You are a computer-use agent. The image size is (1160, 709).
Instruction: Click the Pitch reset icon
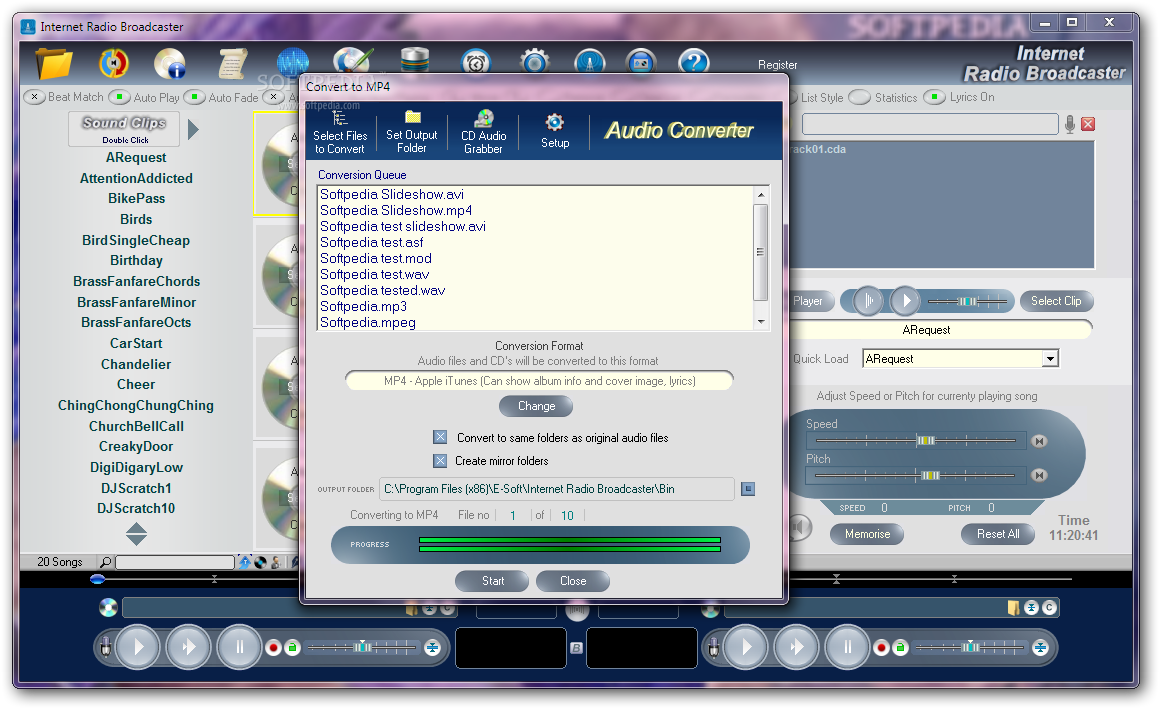(1039, 475)
